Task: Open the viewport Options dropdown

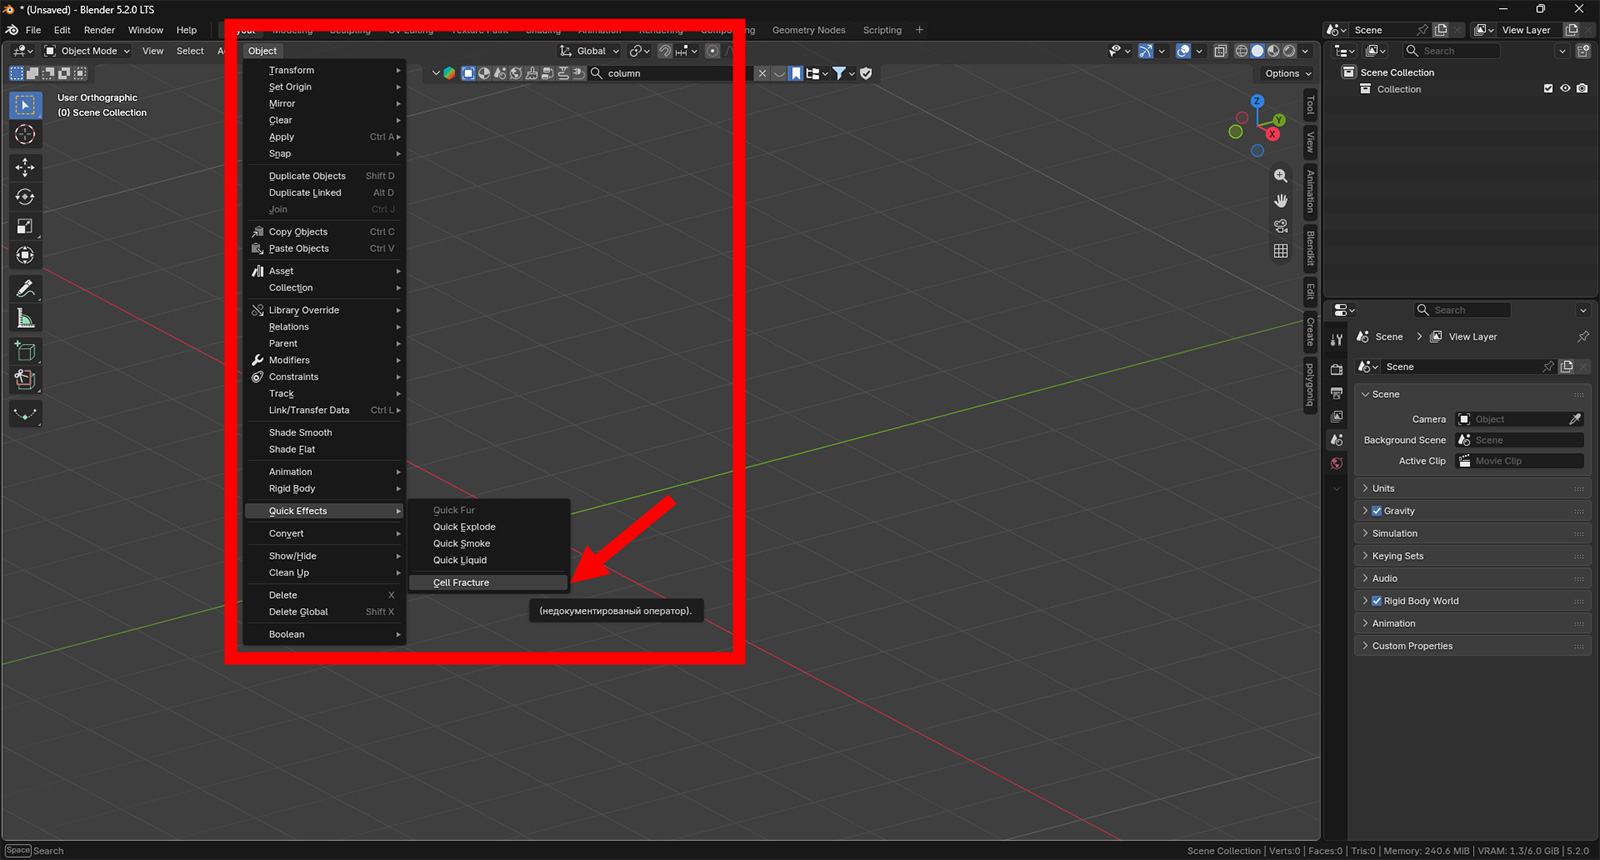Action: pos(1288,73)
